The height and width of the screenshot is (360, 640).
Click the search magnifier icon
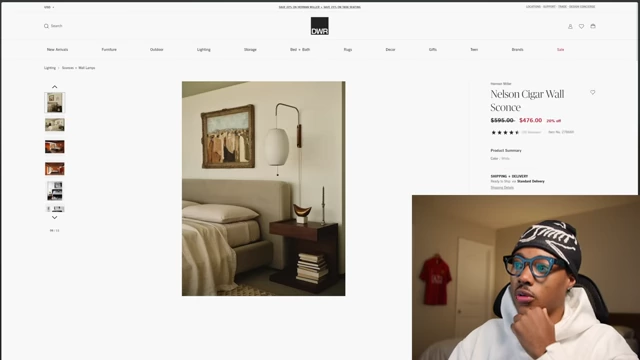[46, 26]
